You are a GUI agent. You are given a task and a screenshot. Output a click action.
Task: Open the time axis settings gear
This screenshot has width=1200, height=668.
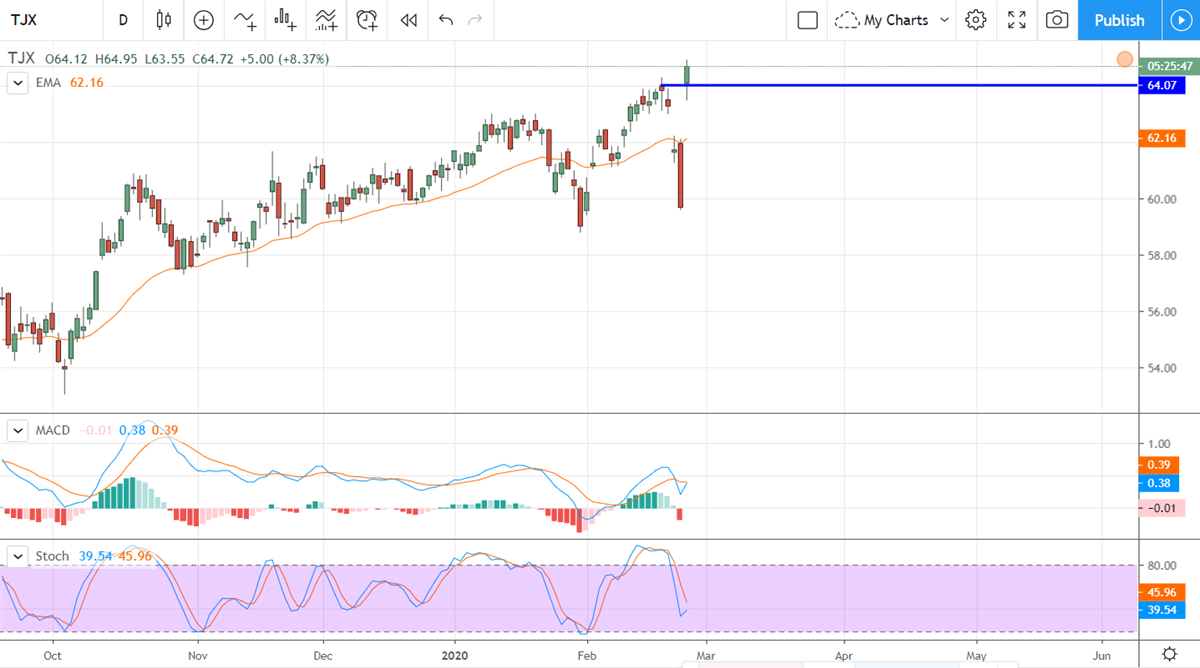point(1169,655)
